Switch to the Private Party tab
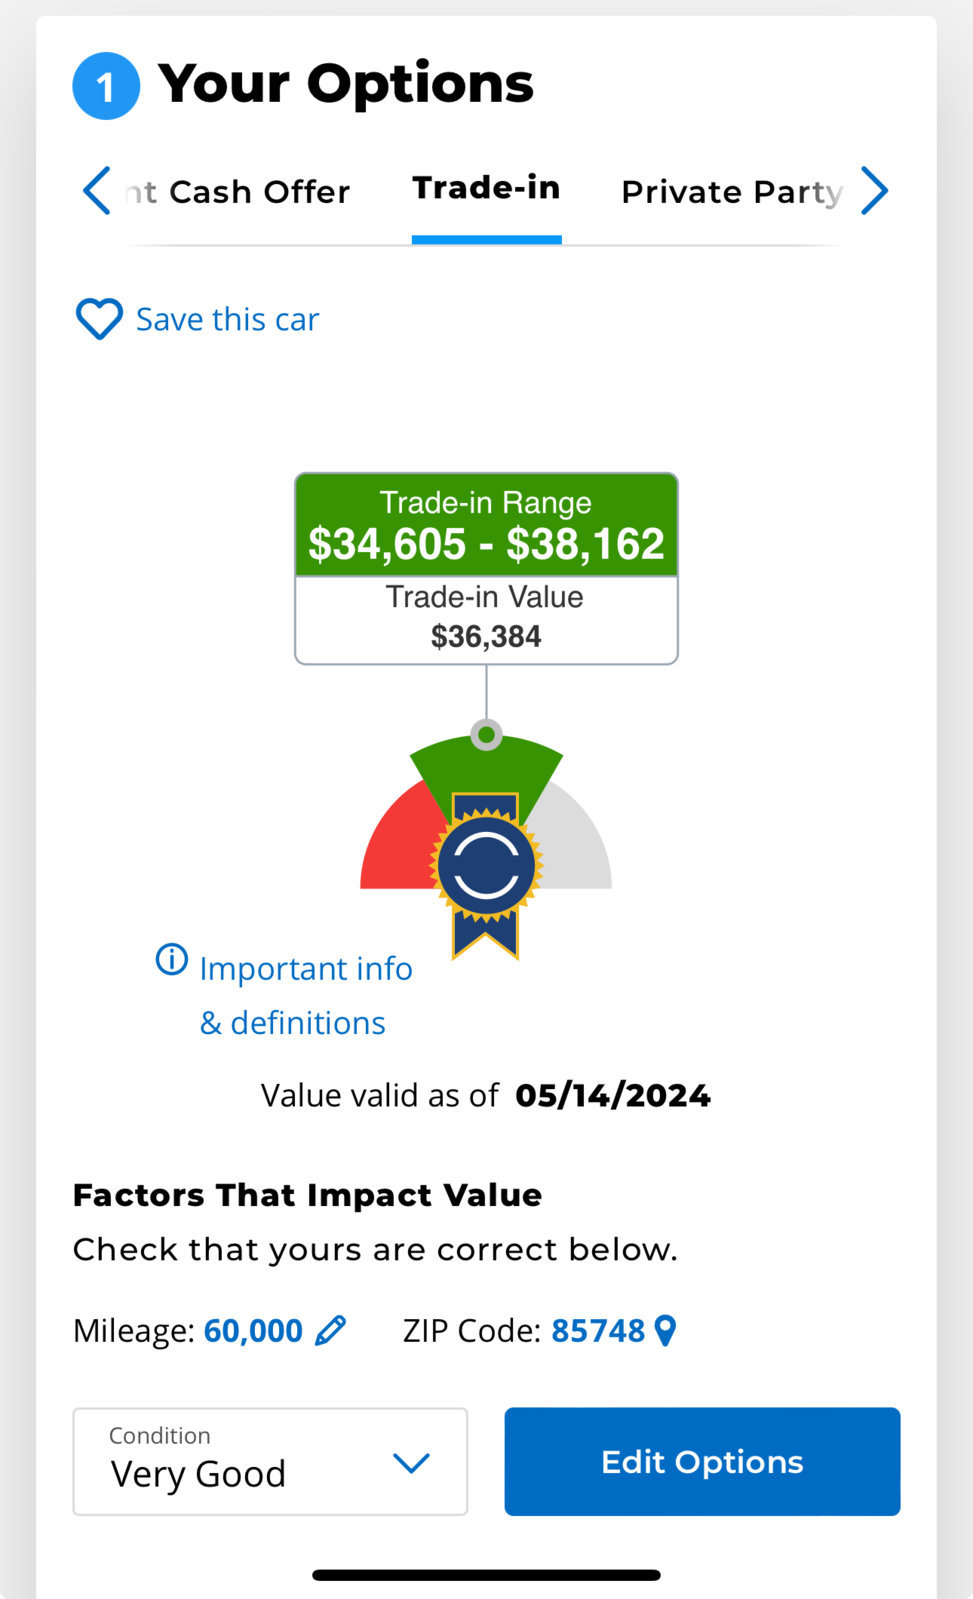The image size is (973, 1599). [732, 192]
